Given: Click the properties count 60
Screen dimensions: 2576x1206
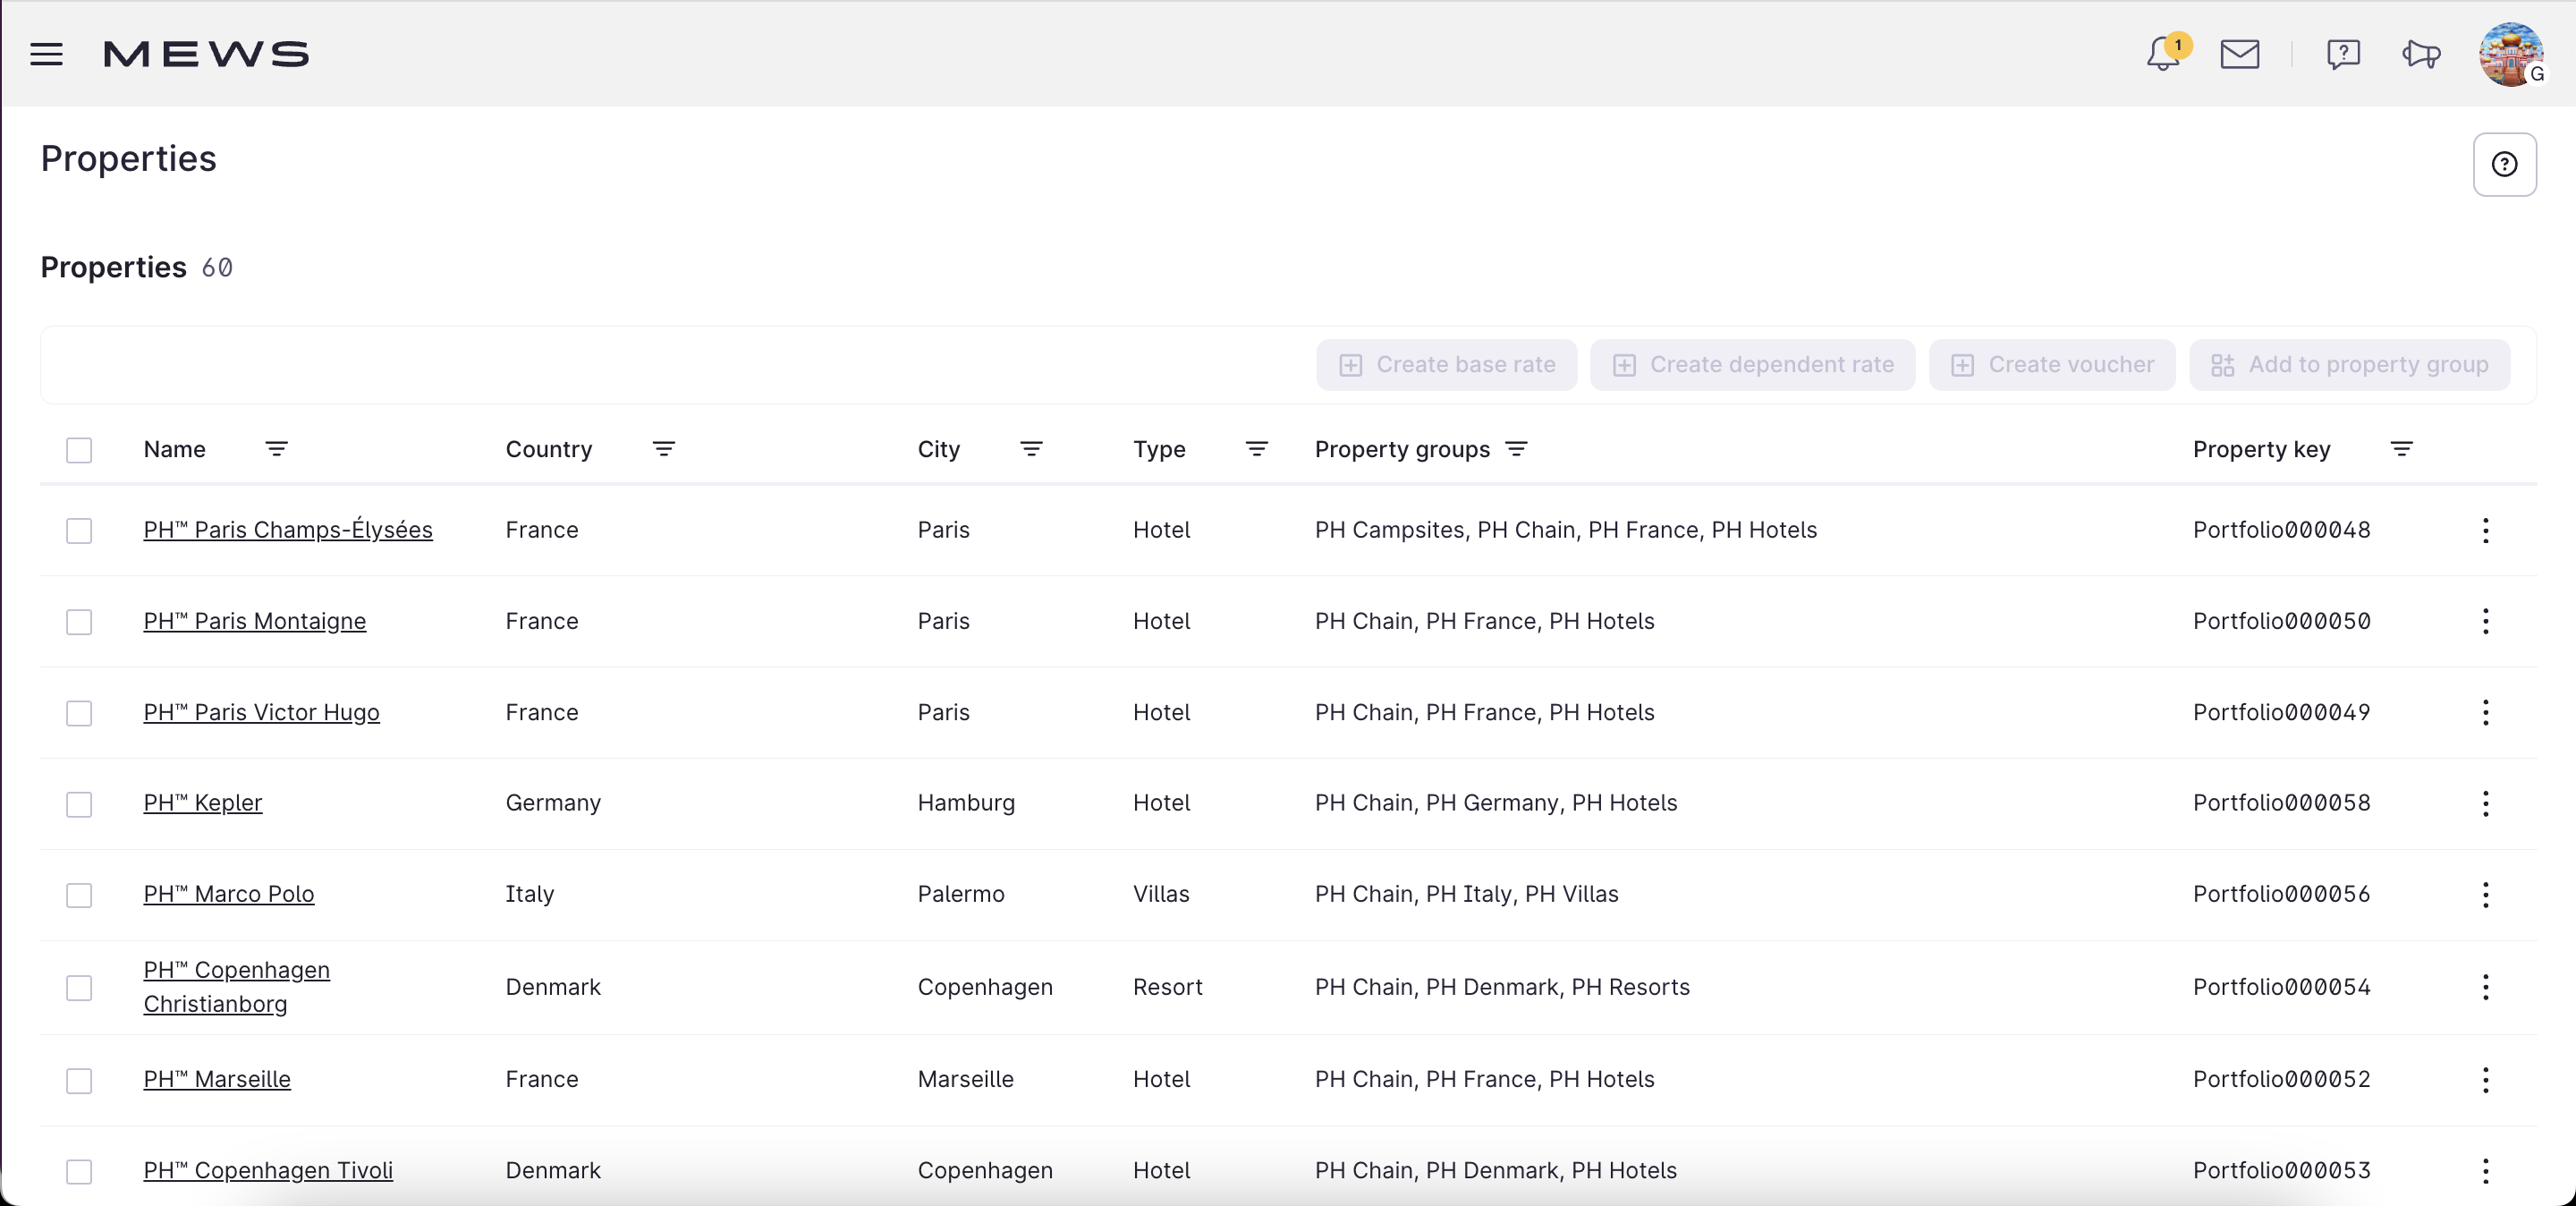Looking at the screenshot, I should click(217, 268).
